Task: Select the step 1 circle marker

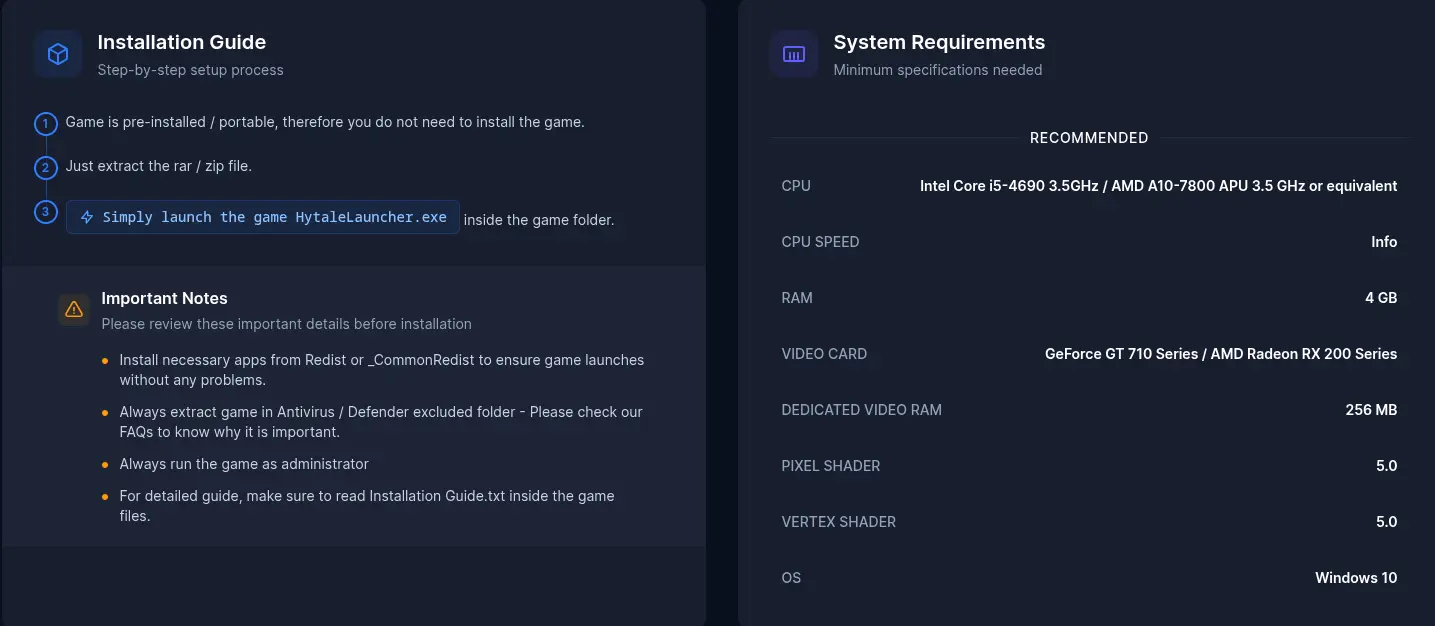Action: point(45,124)
